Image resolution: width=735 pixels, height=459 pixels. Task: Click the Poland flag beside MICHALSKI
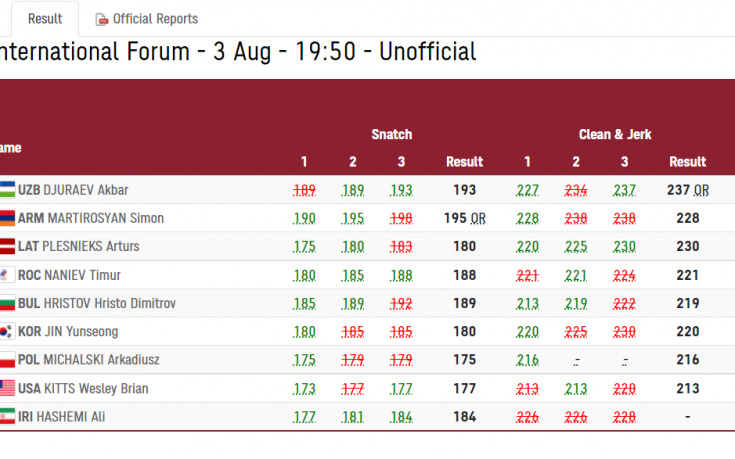(x=7, y=360)
